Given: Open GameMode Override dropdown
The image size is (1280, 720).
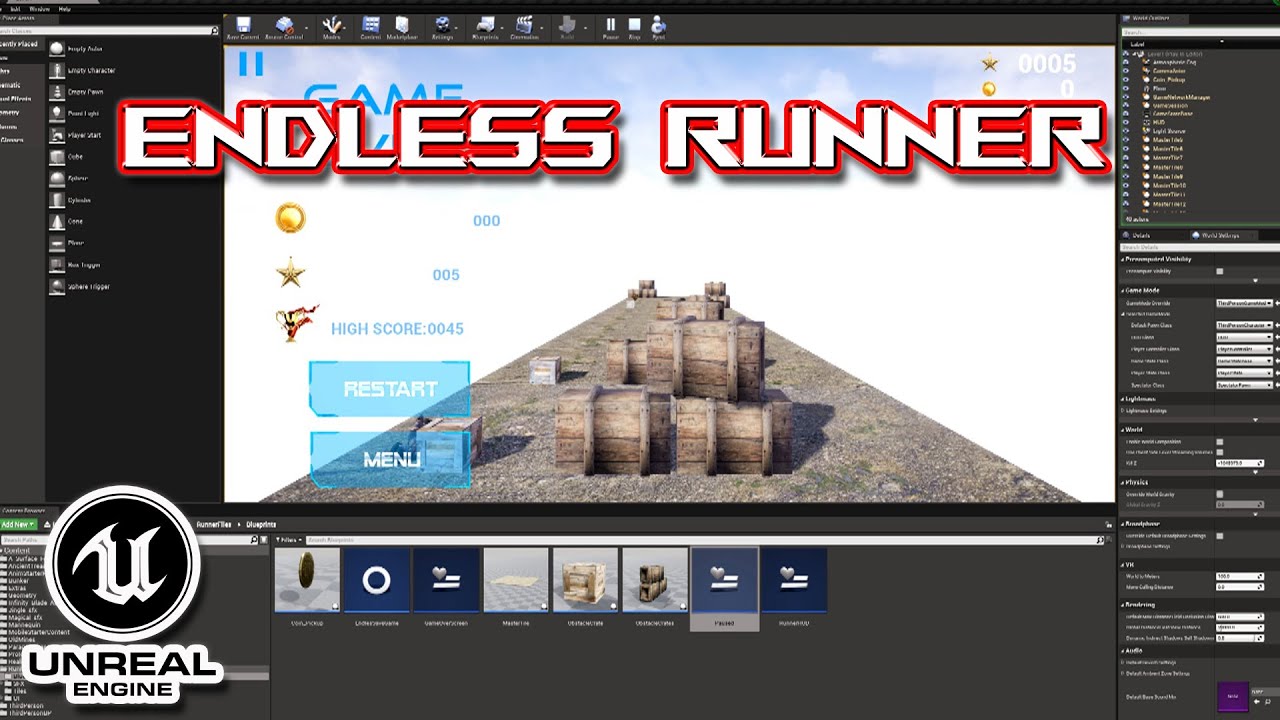Looking at the screenshot, I should [1244, 303].
